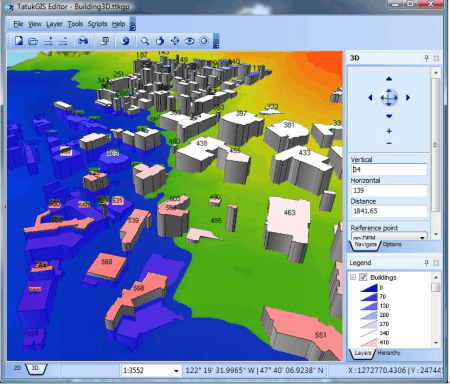The width and height of the screenshot is (450, 384).
Task: Click the Print toolbar icon
Action: [83, 41]
